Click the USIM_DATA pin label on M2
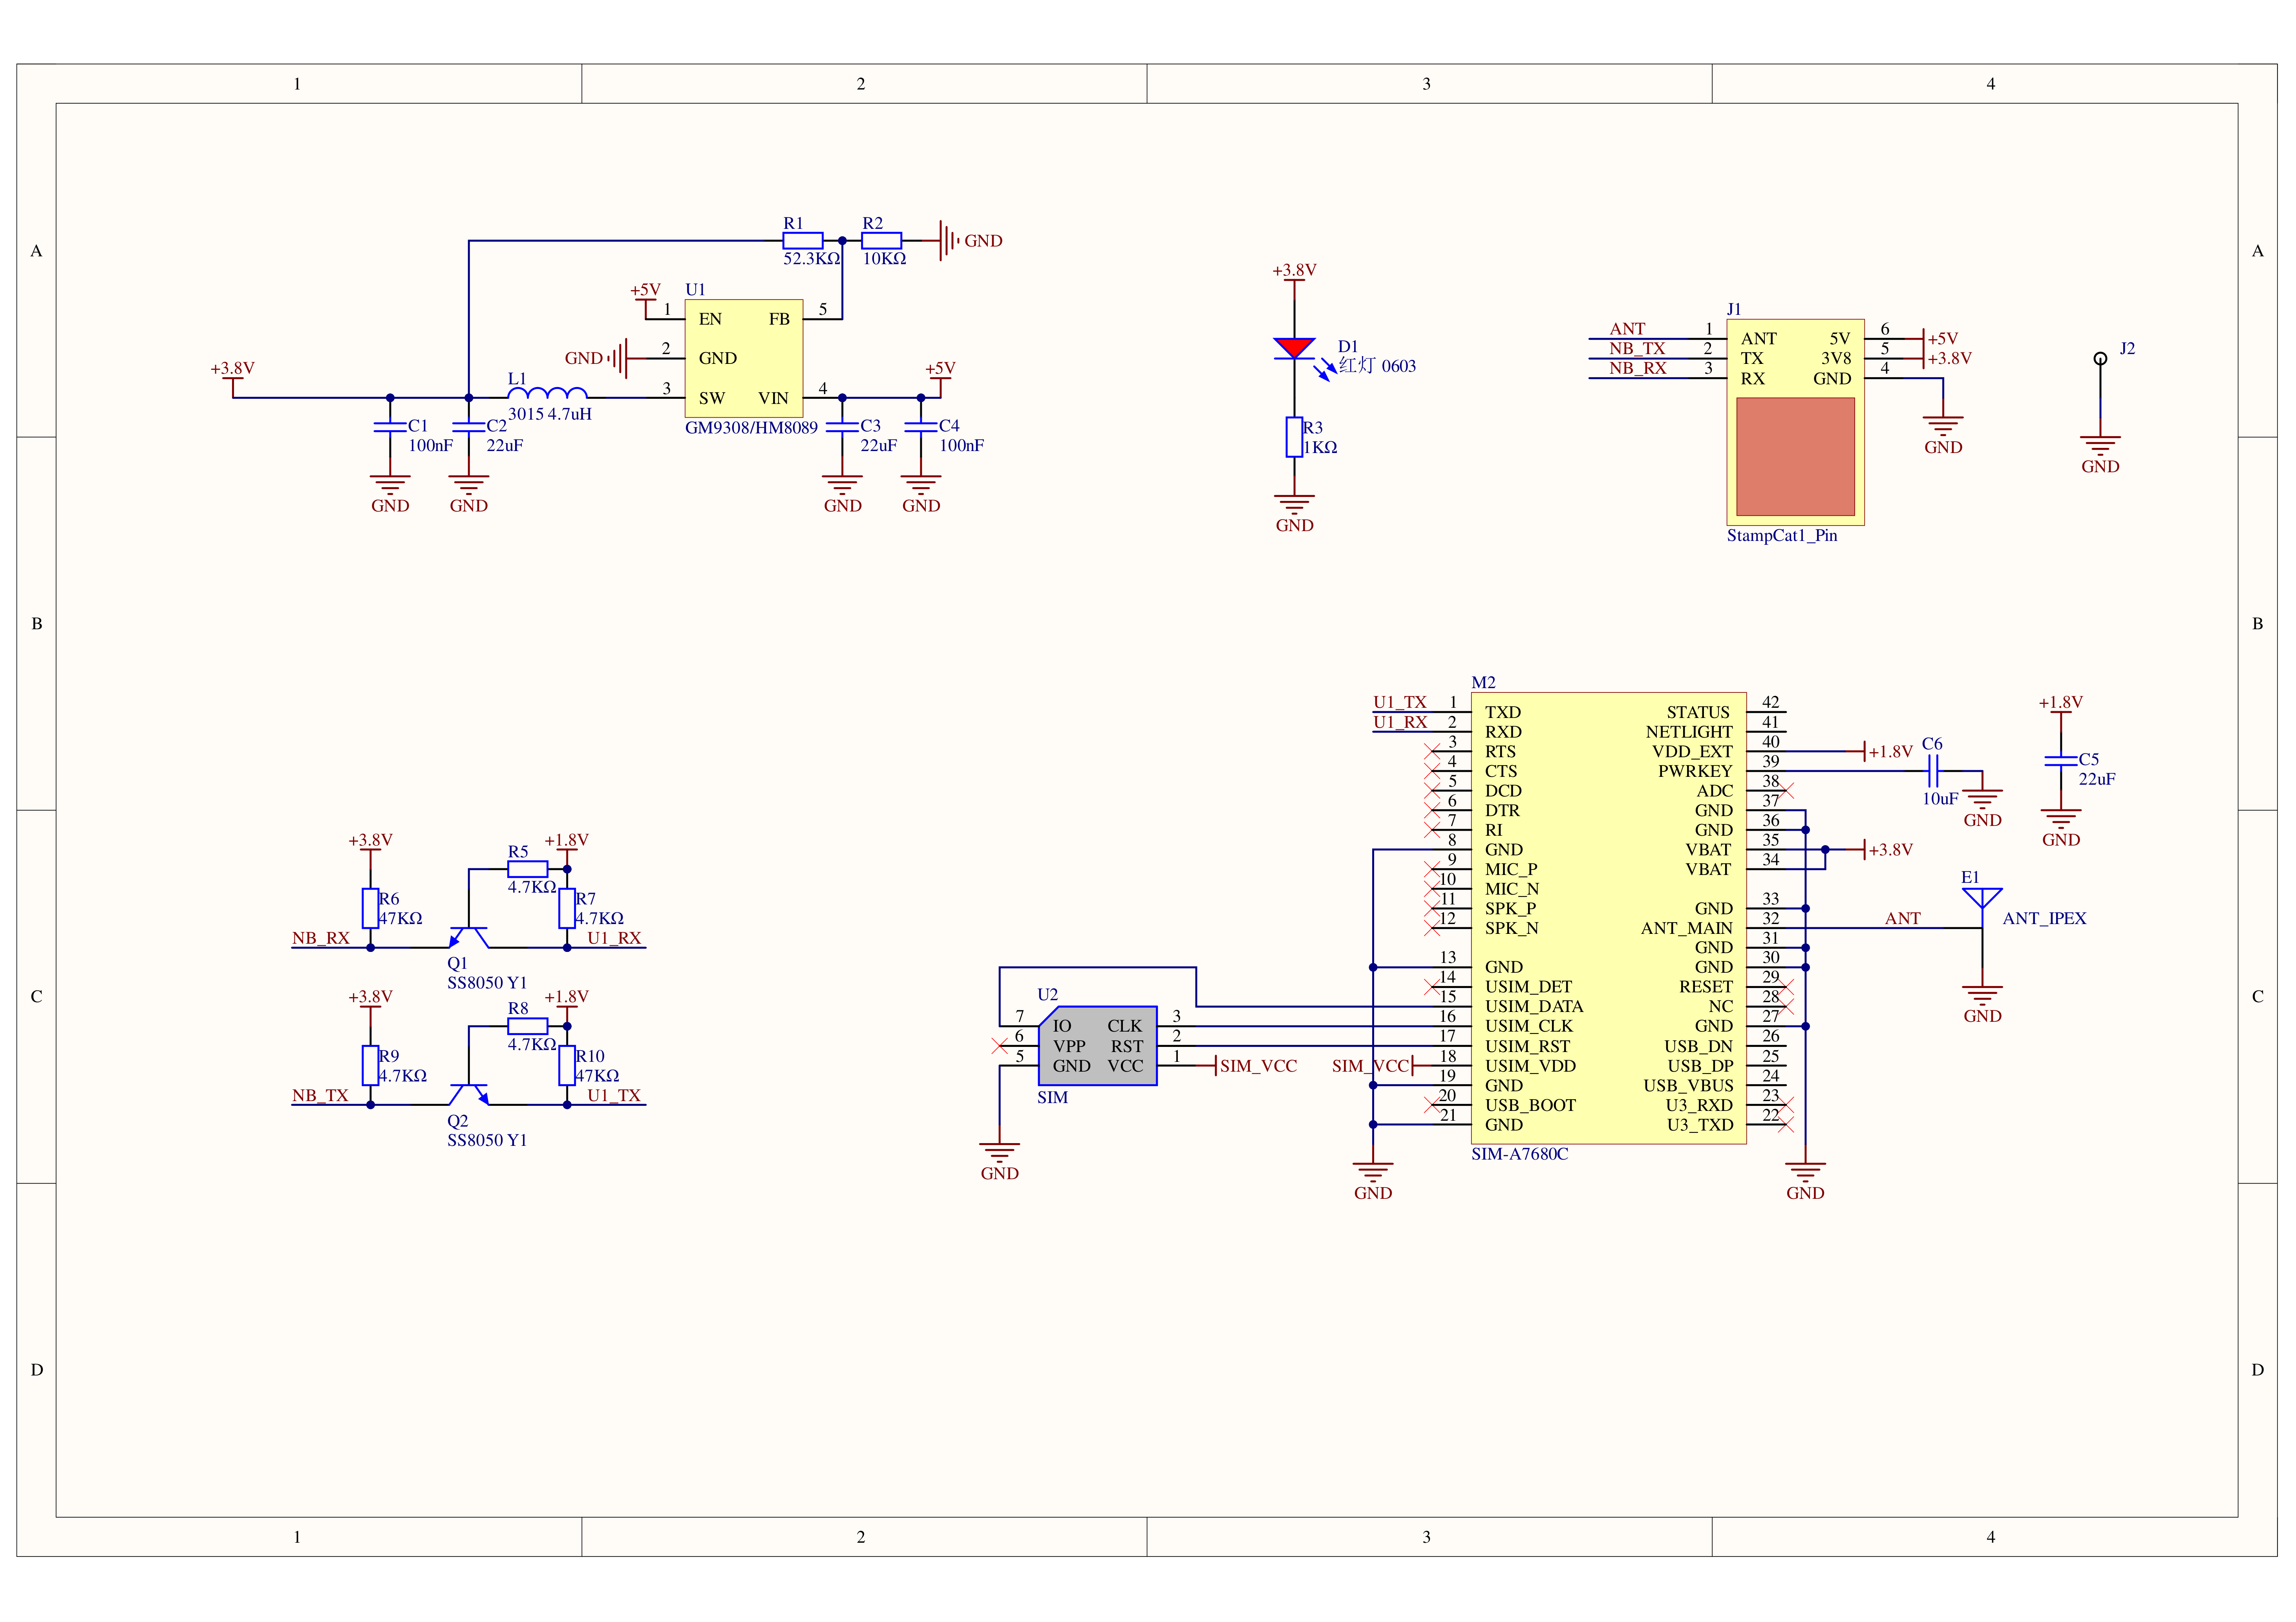The width and height of the screenshot is (2296, 1622). [1534, 1006]
